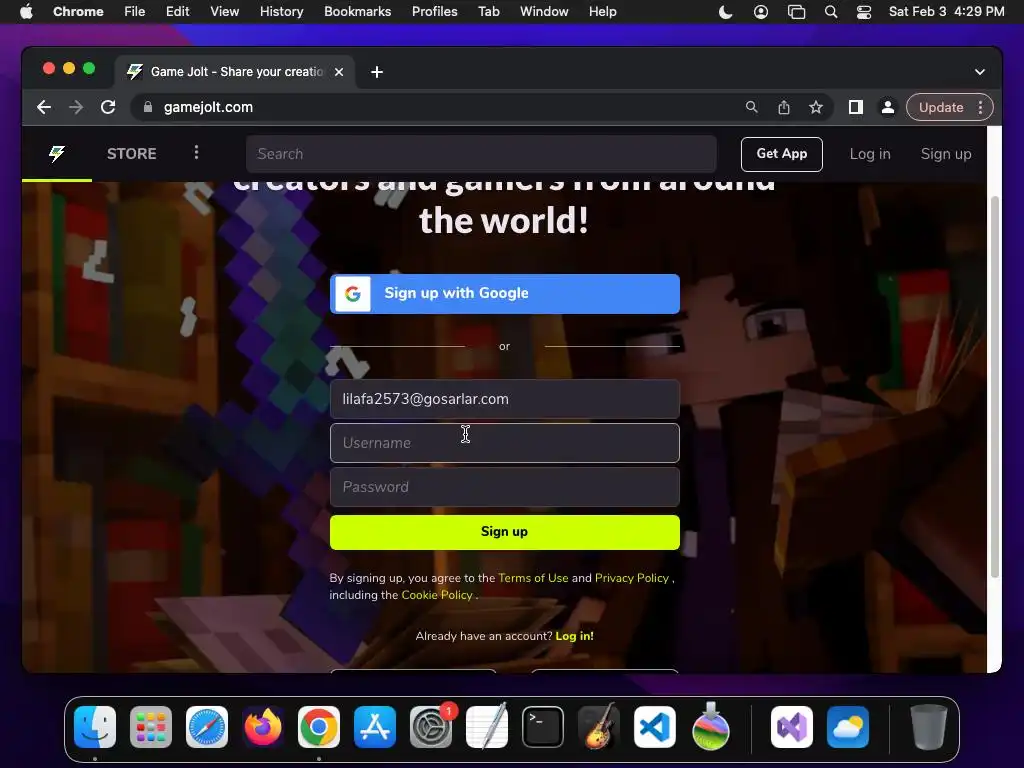
Task: Click the Log in! link below form
Action: [x=575, y=636]
